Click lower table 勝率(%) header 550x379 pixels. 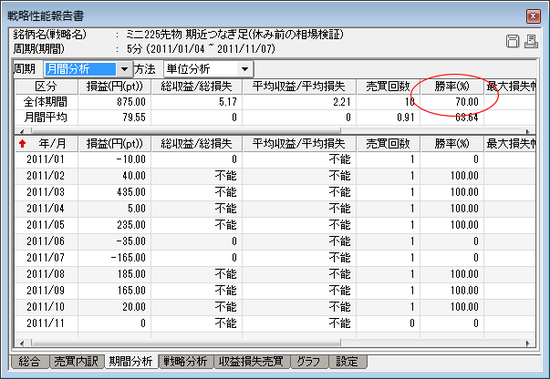pos(452,144)
